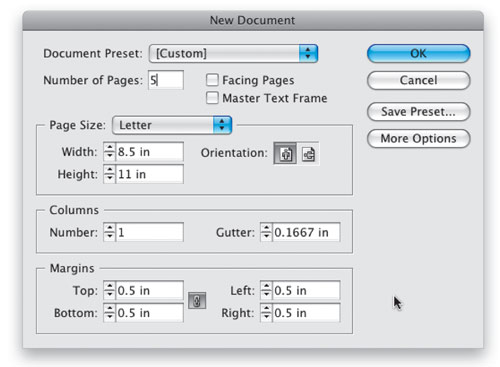Click the Right margin stepper arrows
The height and width of the screenshot is (367, 500).
click(x=266, y=313)
